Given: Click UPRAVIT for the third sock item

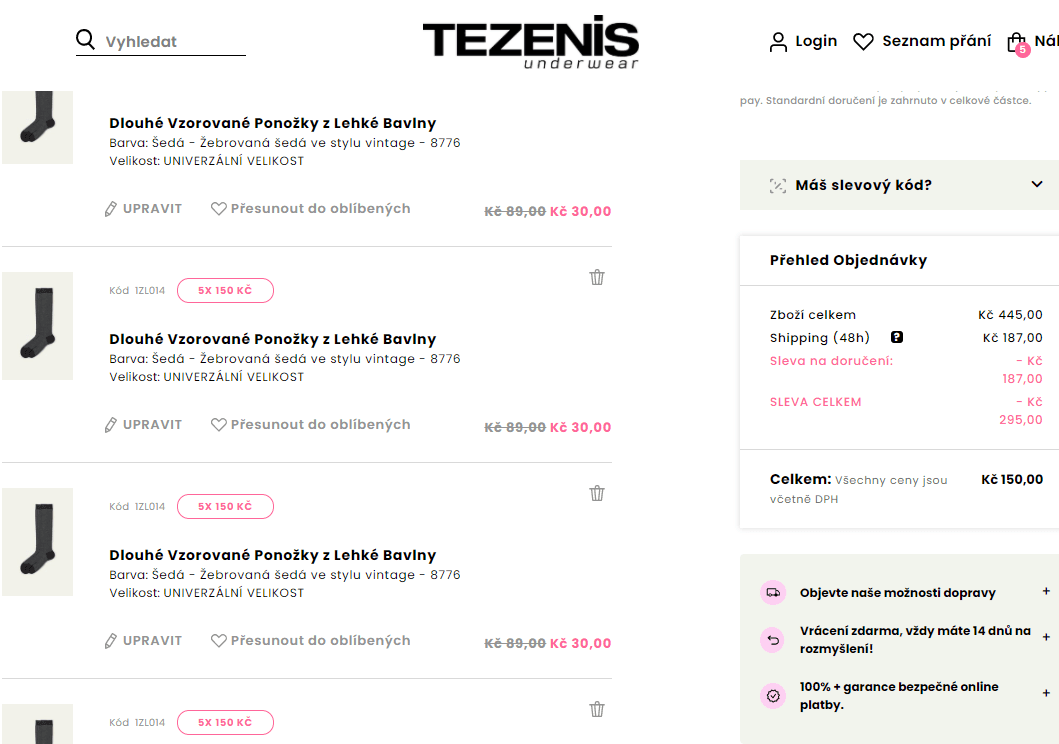Looking at the screenshot, I should pos(143,641).
